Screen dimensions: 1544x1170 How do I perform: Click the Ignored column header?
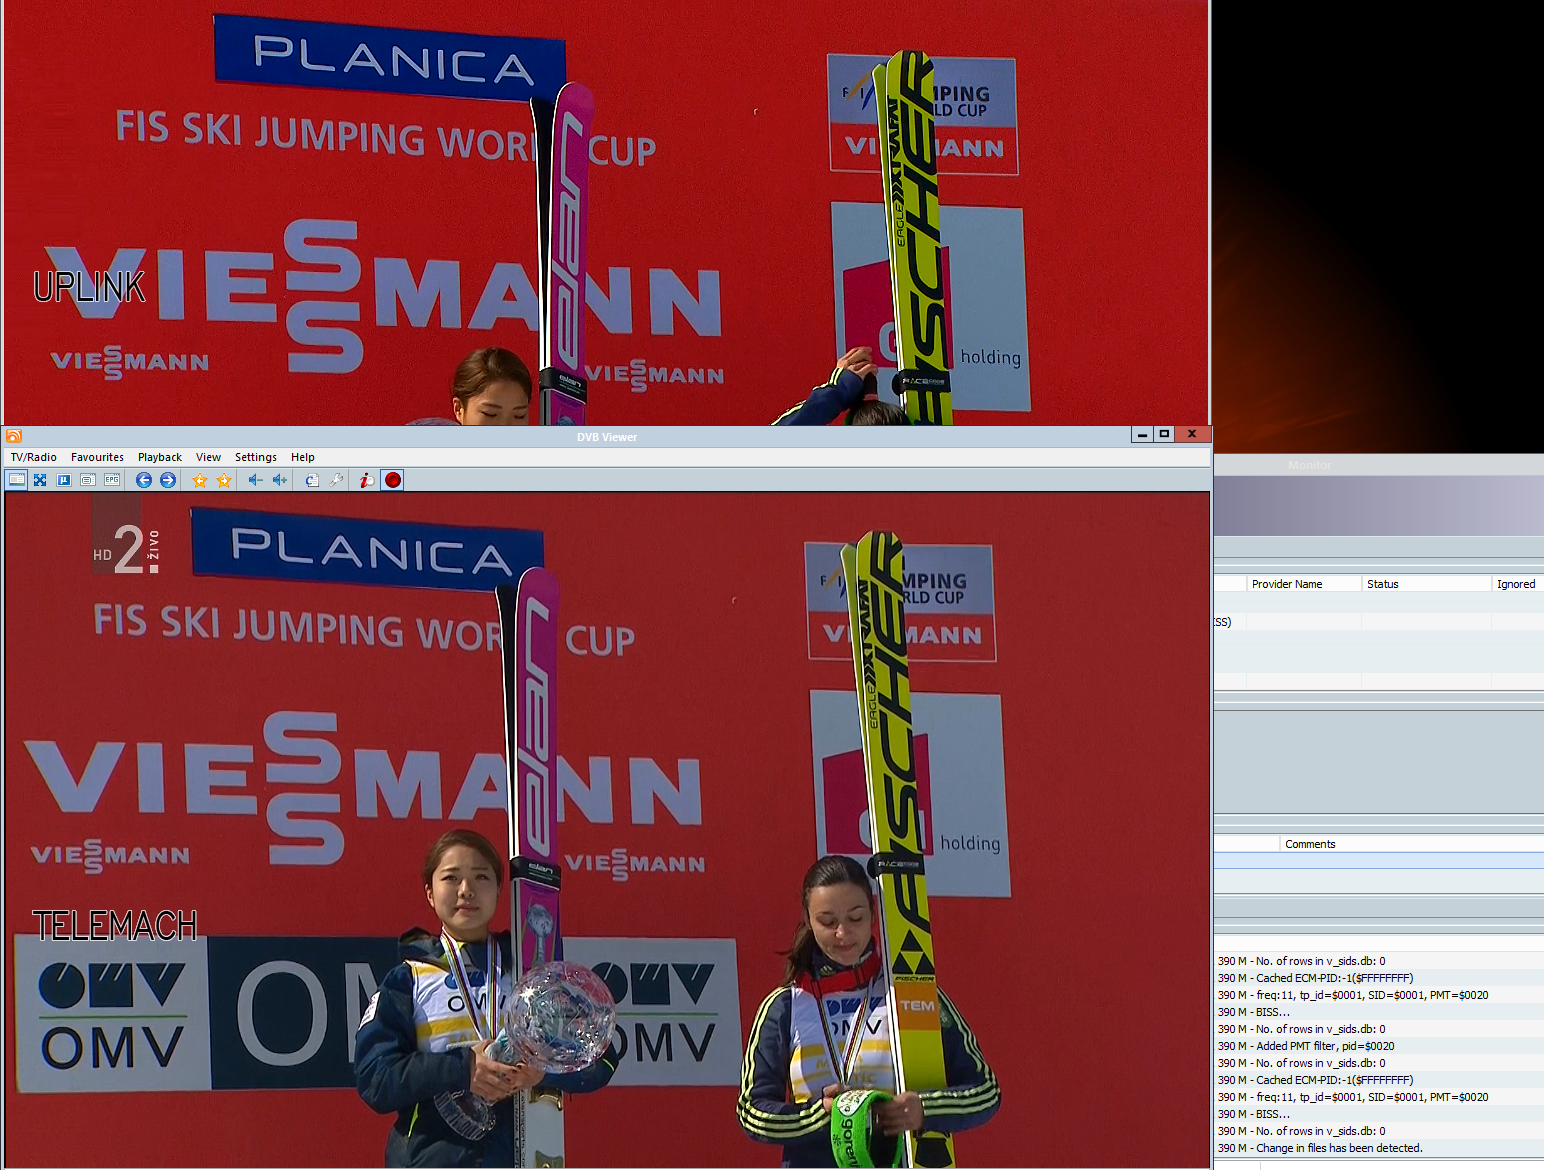[x=1517, y=584]
